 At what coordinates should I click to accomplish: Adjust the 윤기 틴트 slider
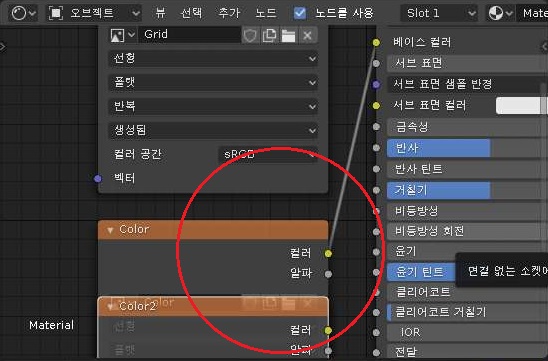421,272
